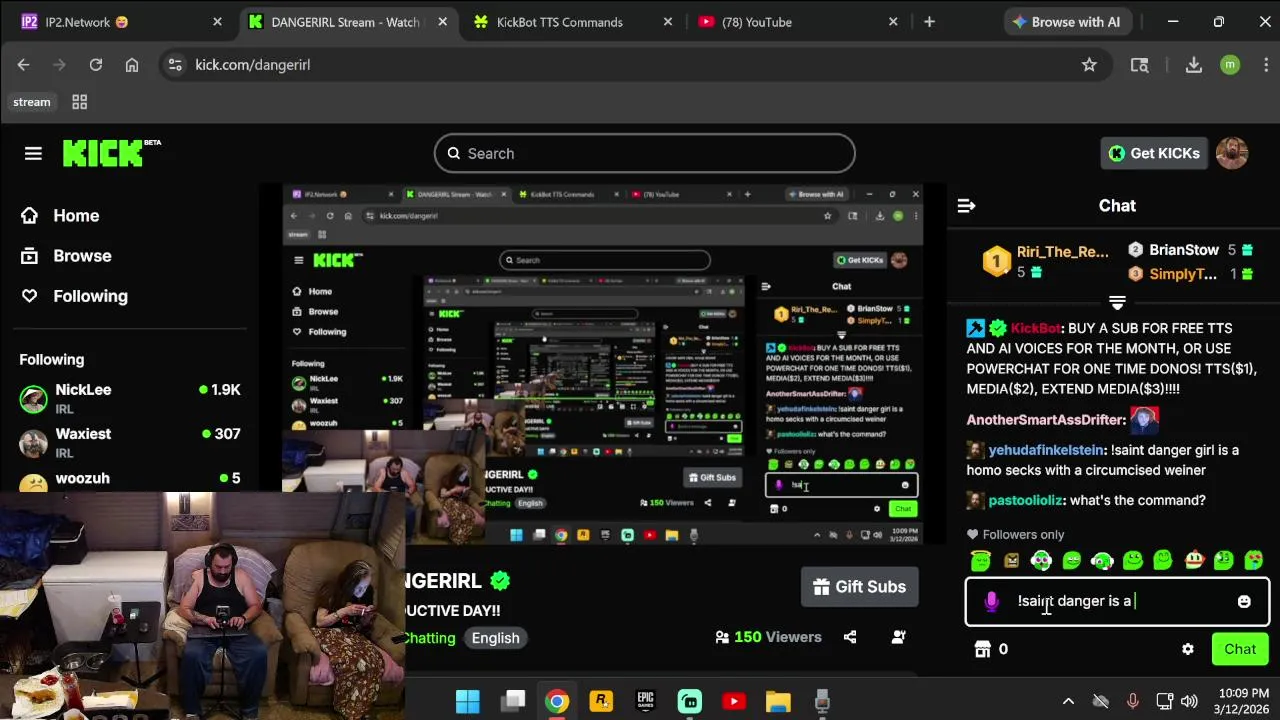Click Browse with AI button

pos(1066,22)
